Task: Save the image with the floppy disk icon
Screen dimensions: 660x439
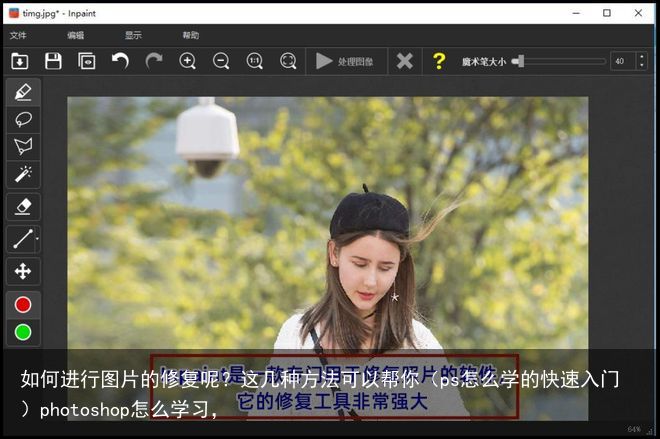Action: pyautogui.click(x=53, y=61)
